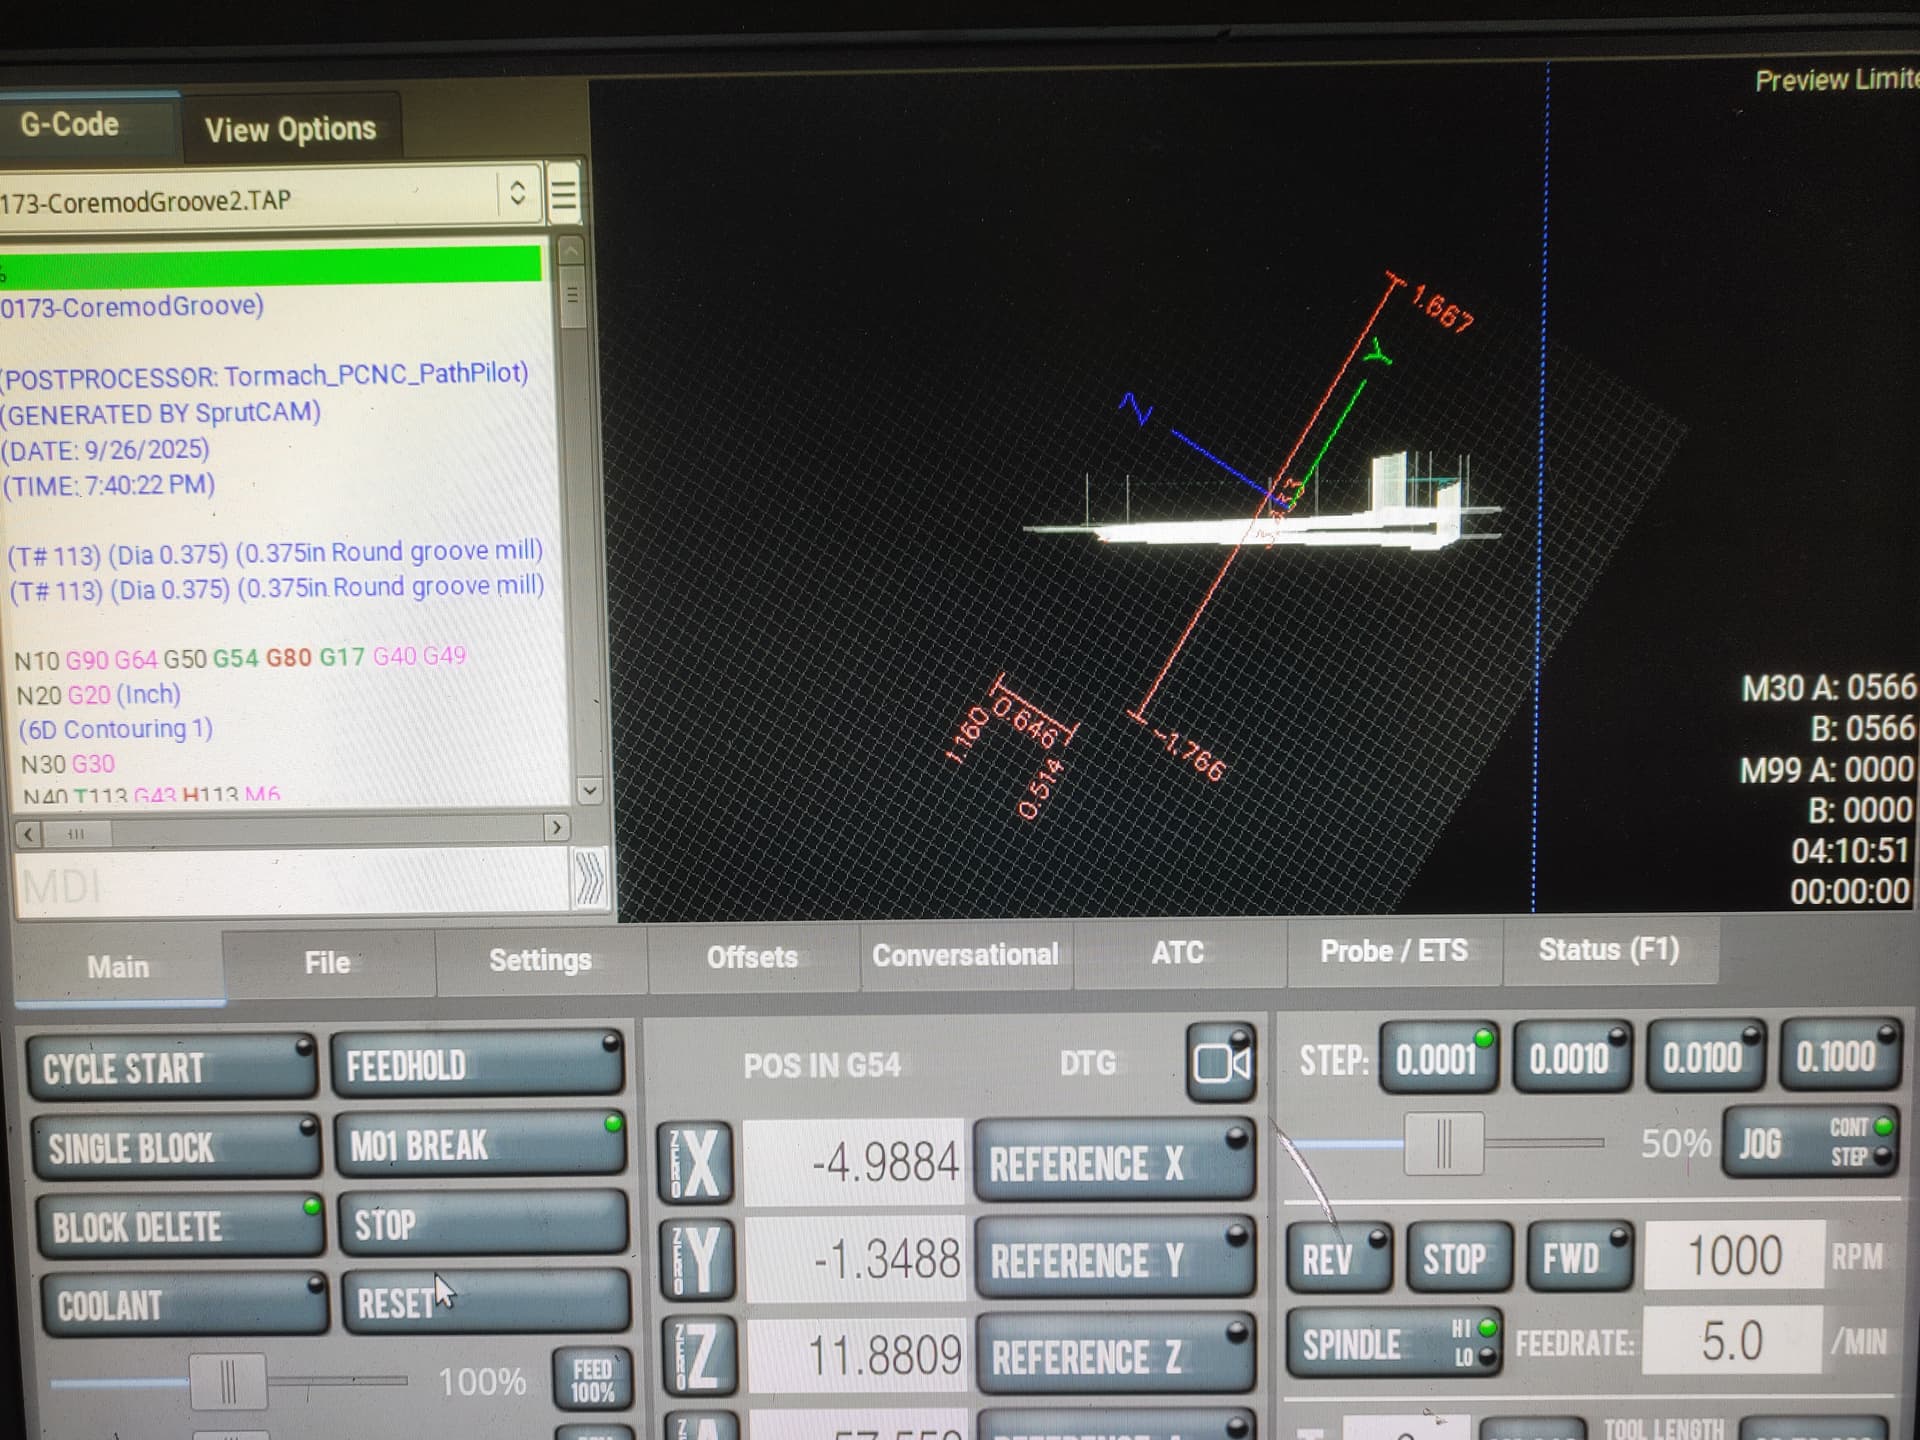Open the View Options tab
Screen dimensions: 1920x1440
click(290, 129)
